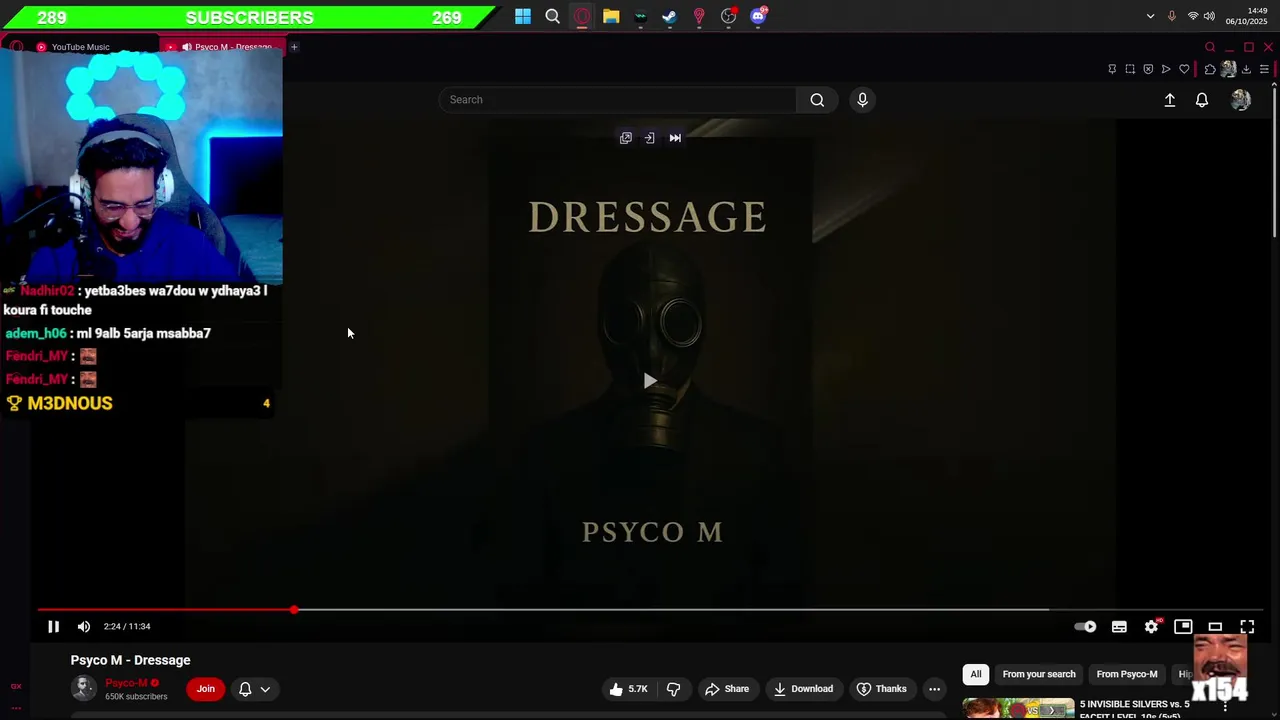Open more actions three-dot menu
This screenshot has width=1280, height=720.
point(934,688)
